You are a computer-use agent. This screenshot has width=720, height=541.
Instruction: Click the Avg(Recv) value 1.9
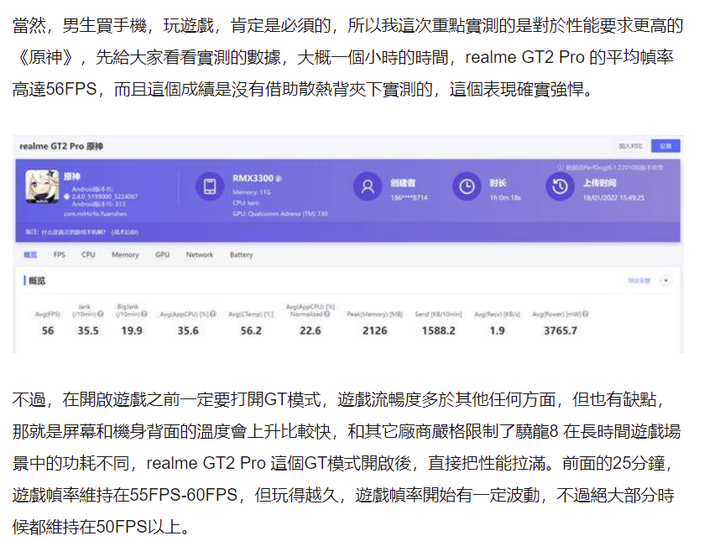pyautogui.click(x=497, y=331)
